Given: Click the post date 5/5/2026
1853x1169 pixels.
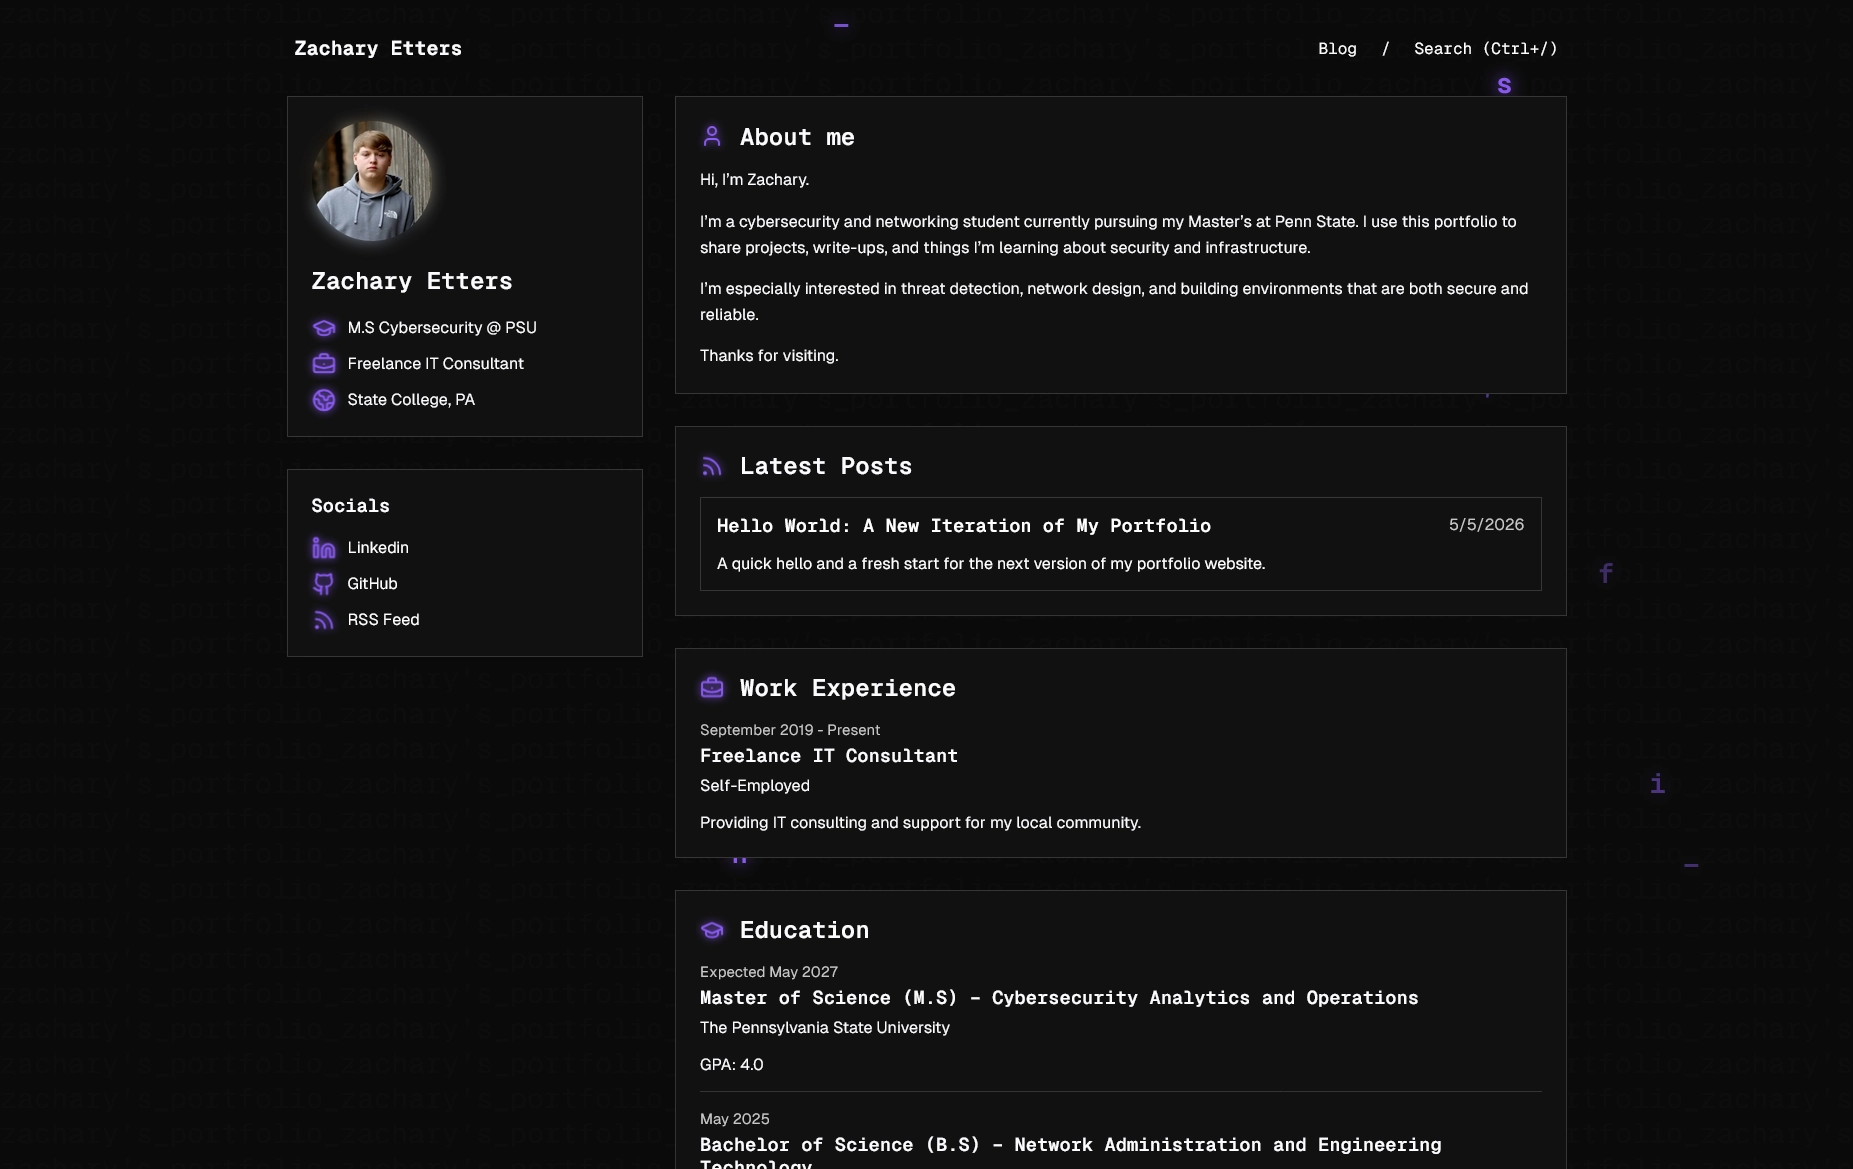Looking at the screenshot, I should coord(1486,524).
